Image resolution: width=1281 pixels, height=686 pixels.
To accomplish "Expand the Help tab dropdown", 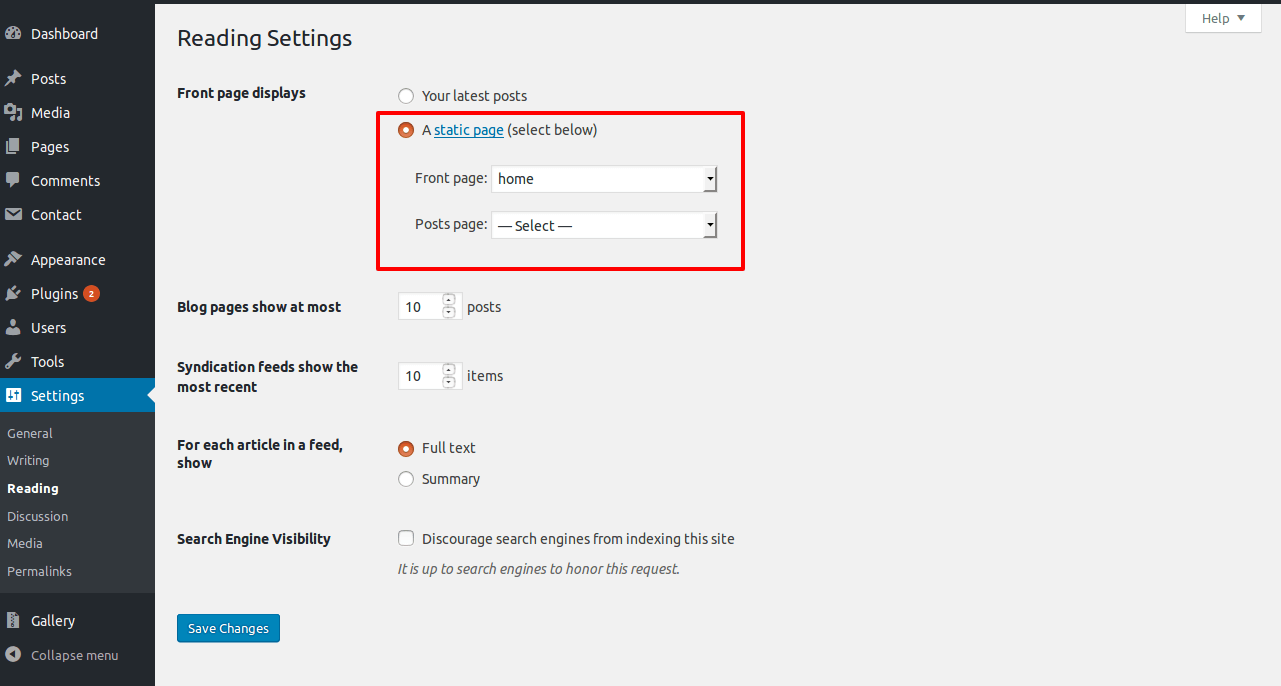I will pyautogui.click(x=1223, y=18).
